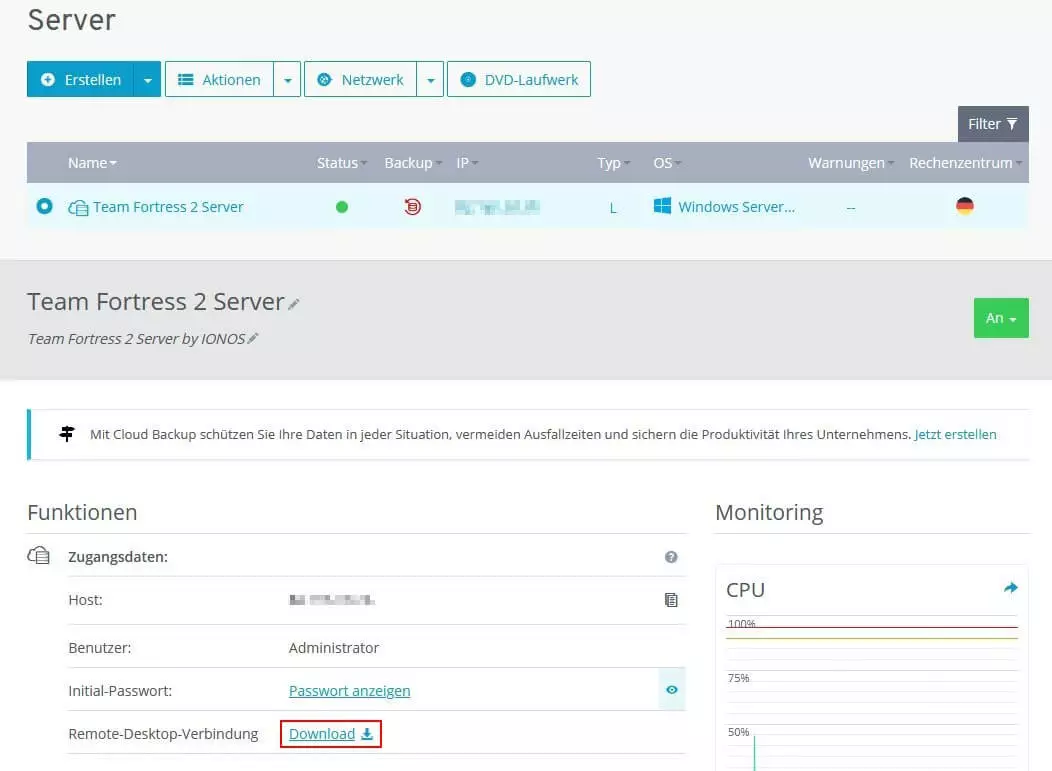Image resolution: width=1052 pixels, height=771 pixels.
Task: Click the funnel icon on Filter button
Action: [x=1012, y=124]
